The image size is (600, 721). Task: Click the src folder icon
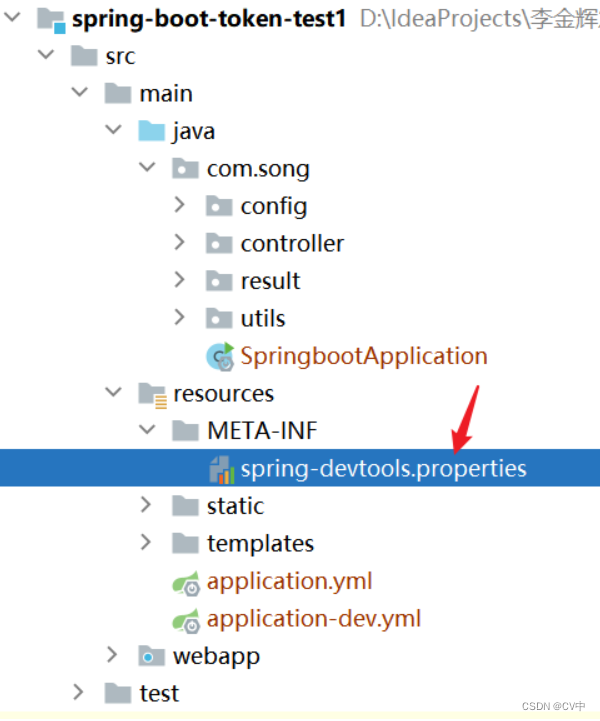[x=84, y=56]
